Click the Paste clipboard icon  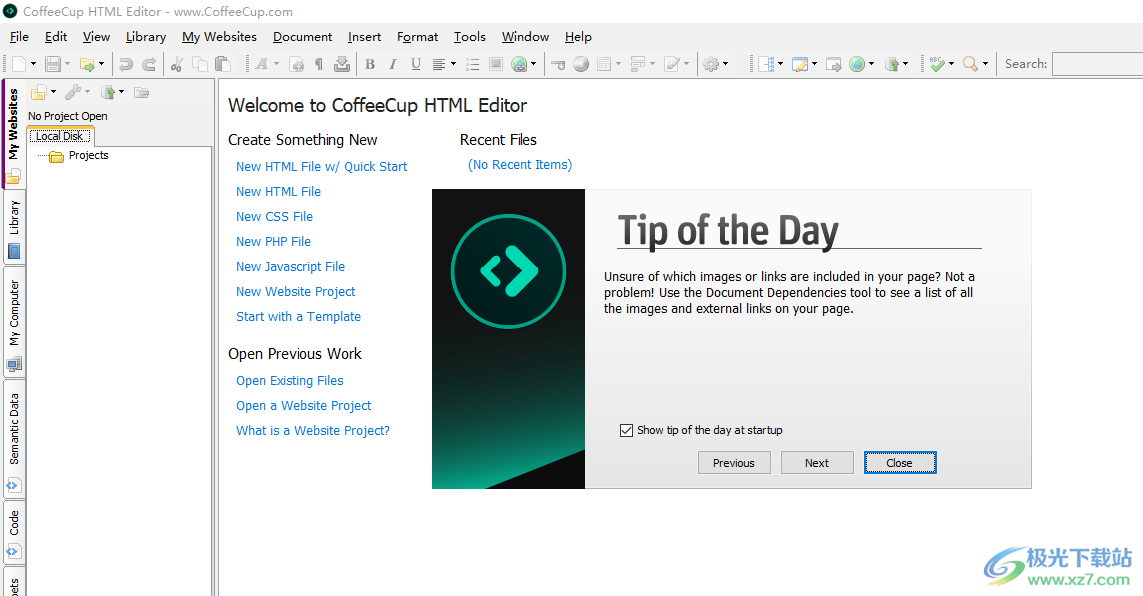(x=223, y=64)
